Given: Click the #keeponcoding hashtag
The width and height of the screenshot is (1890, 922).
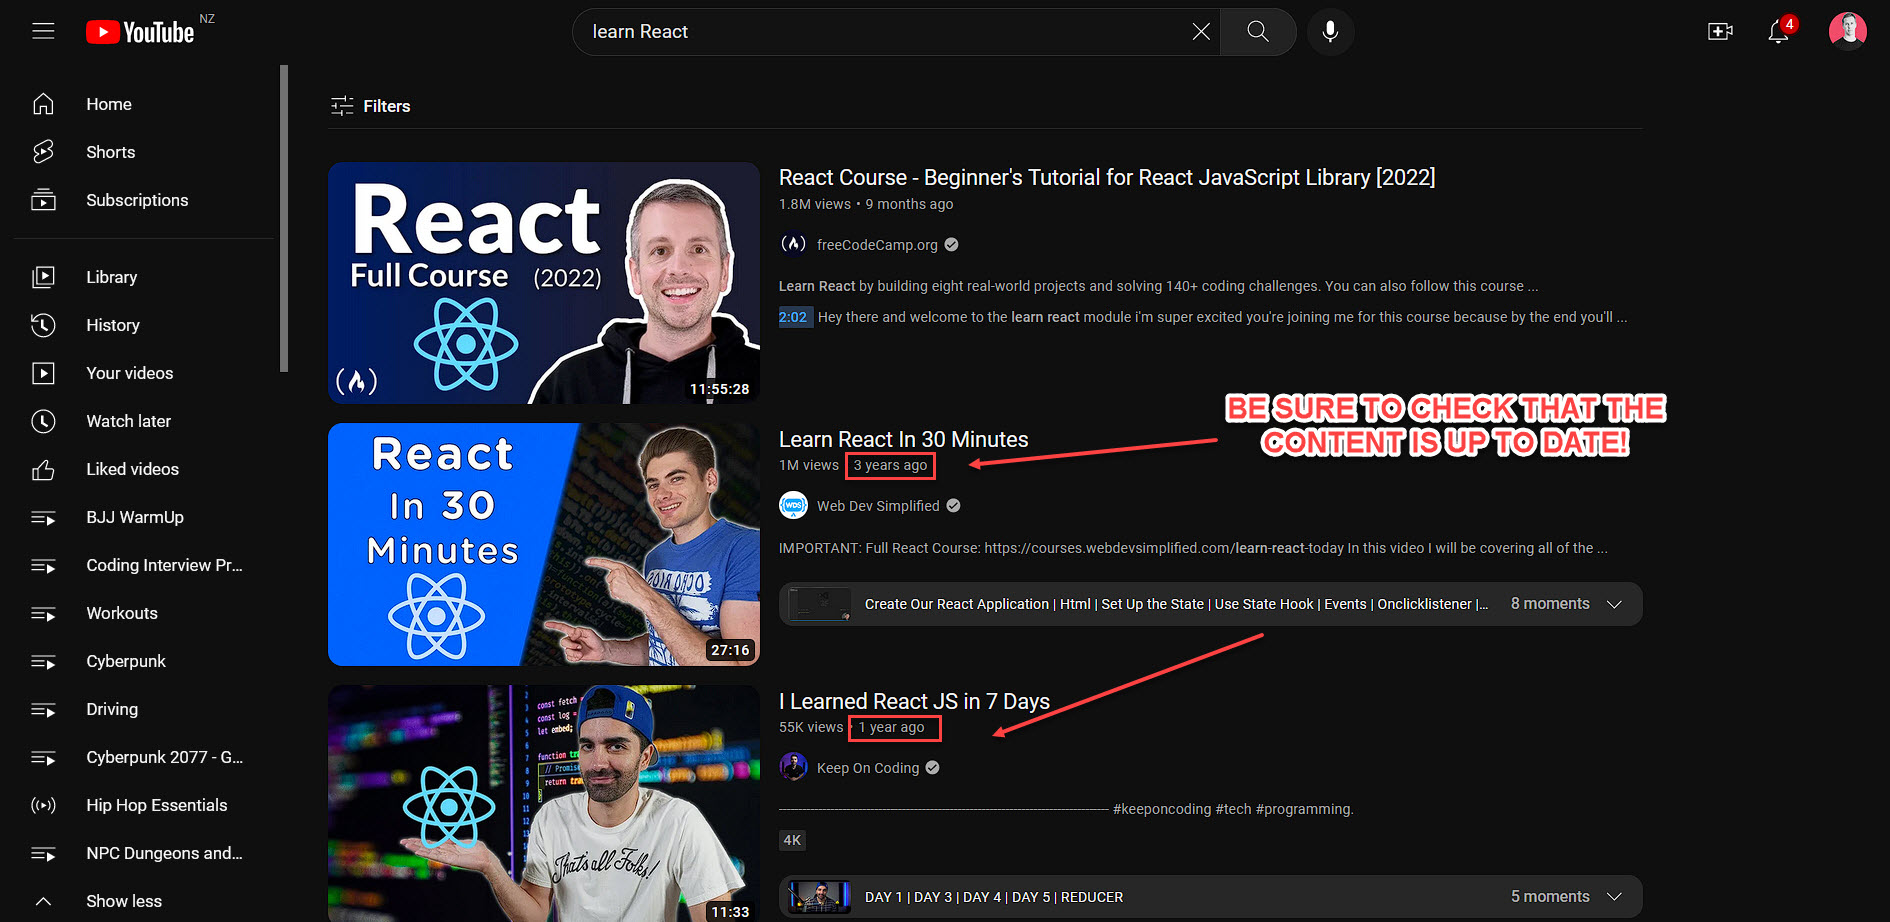Looking at the screenshot, I should pos(1162,809).
